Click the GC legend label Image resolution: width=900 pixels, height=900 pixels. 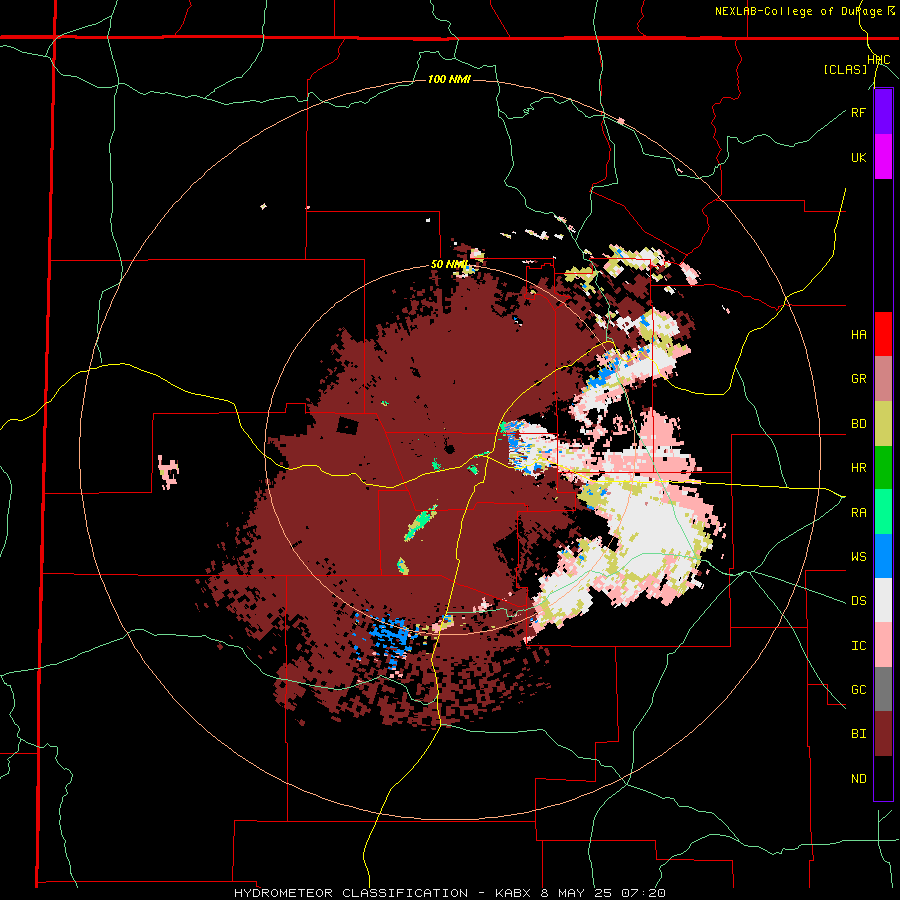click(x=858, y=690)
